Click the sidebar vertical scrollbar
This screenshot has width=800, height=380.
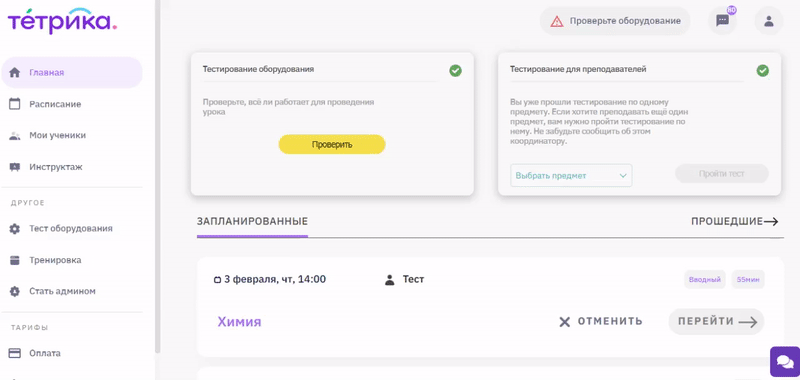pyautogui.click(x=158, y=176)
